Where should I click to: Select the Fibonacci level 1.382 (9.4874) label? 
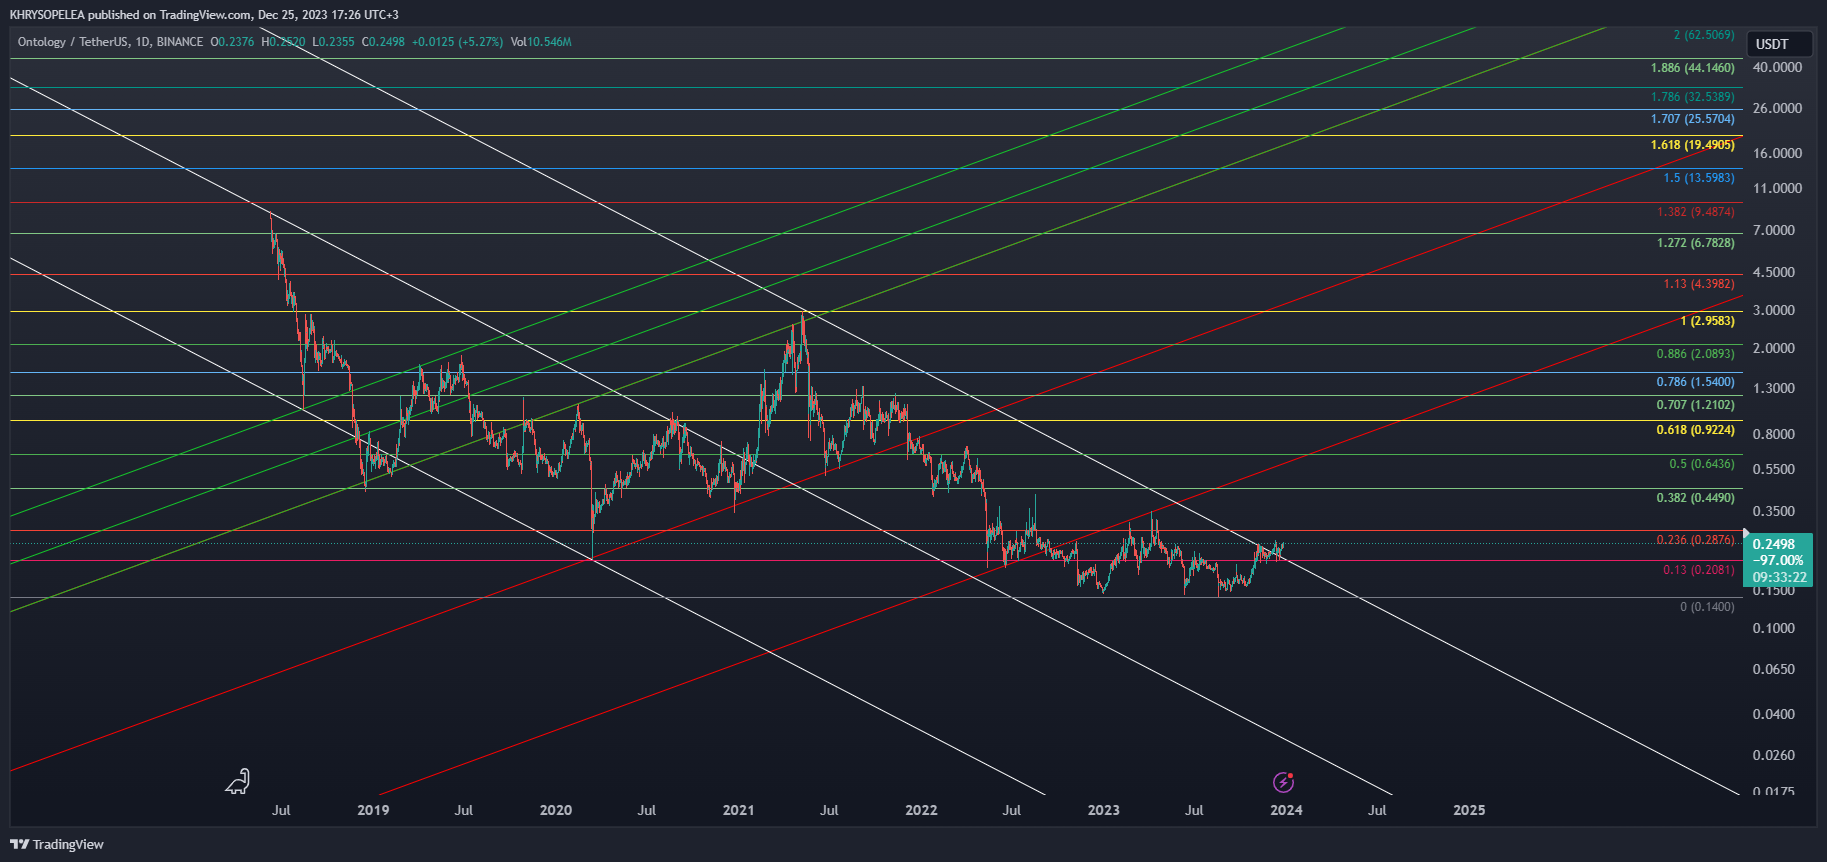click(x=1695, y=212)
